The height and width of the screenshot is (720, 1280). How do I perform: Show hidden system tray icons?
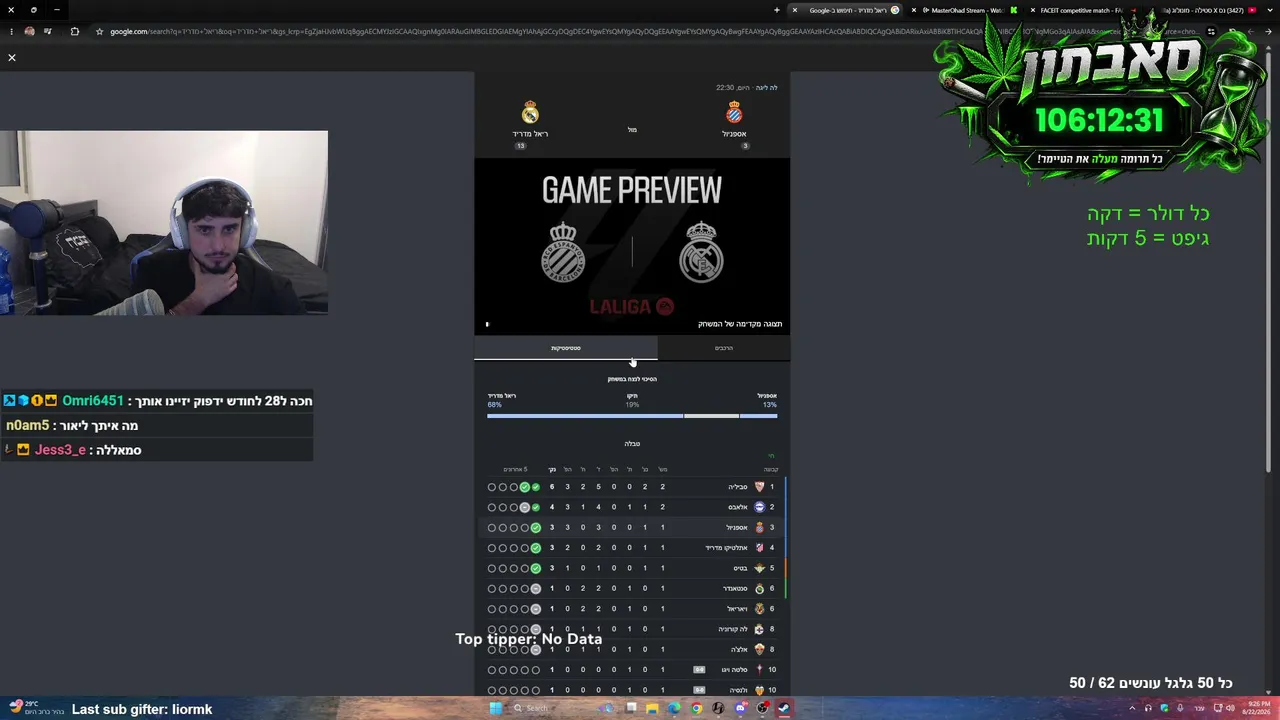coord(1133,708)
